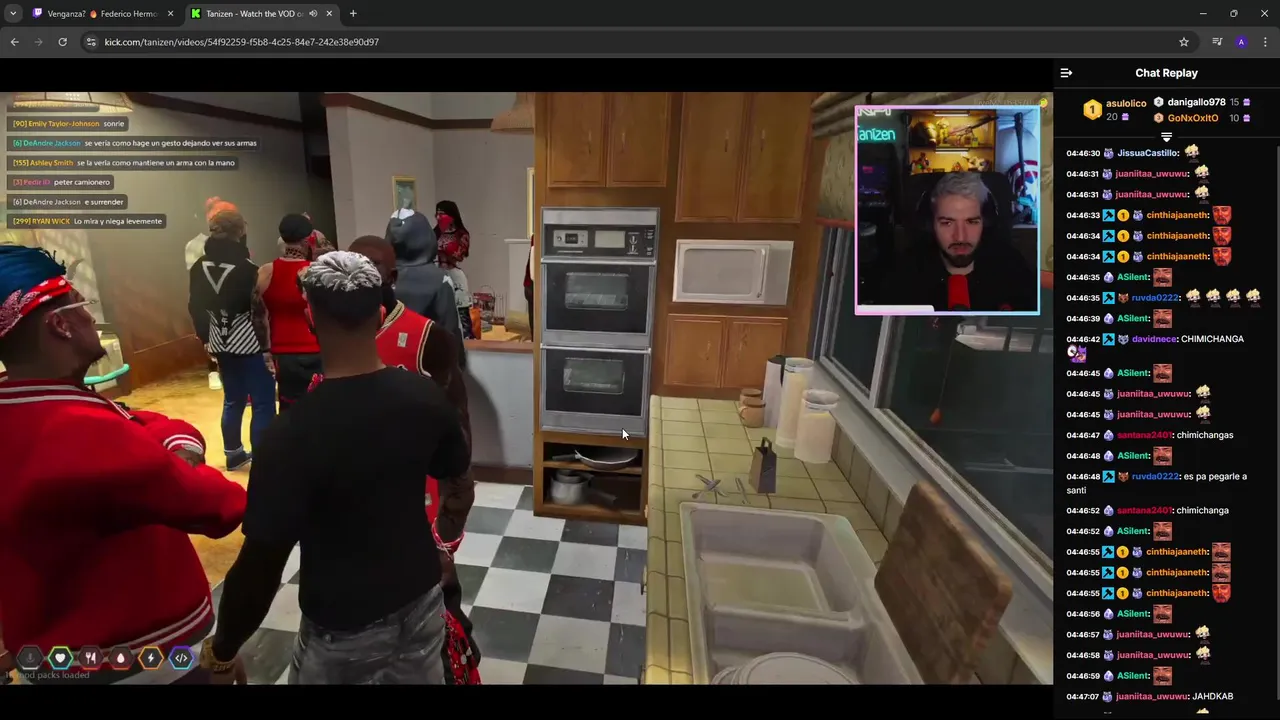The width and height of the screenshot is (1280, 720).
Task: Switch to the Venganza Federico tab
Action: (103, 14)
